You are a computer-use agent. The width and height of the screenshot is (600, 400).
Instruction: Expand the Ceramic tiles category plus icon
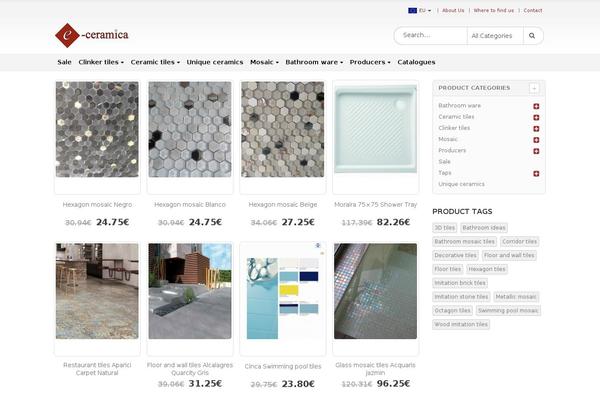(x=536, y=117)
